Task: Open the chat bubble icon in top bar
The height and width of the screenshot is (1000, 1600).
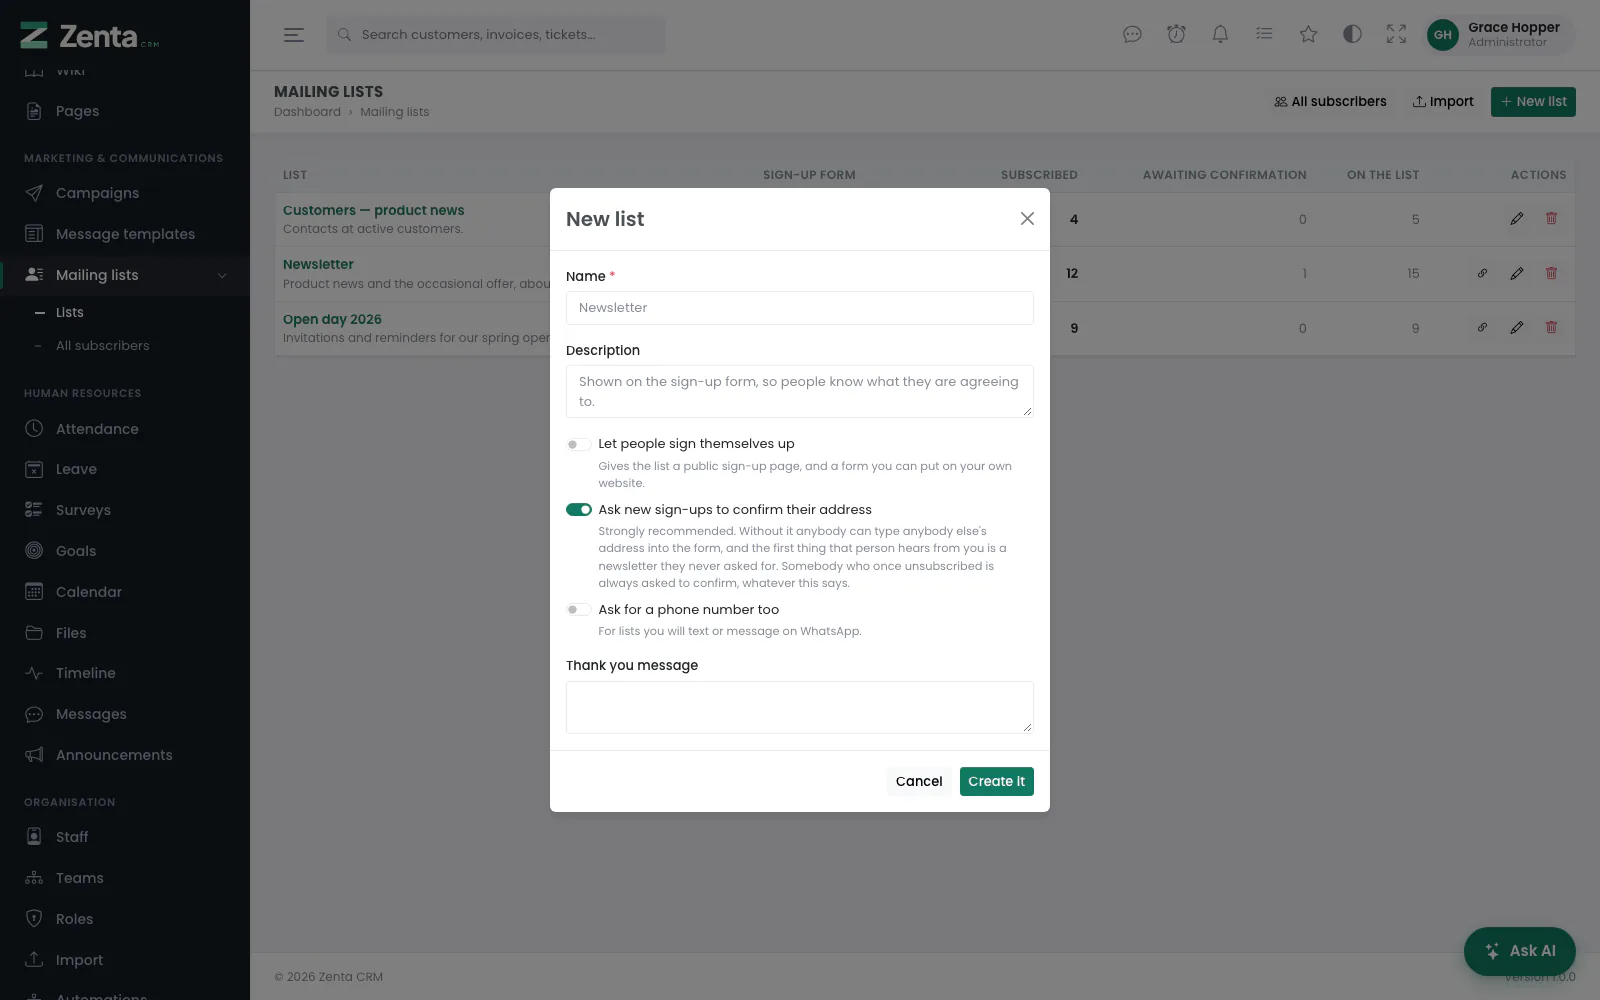Action: pyautogui.click(x=1132, y=35)
